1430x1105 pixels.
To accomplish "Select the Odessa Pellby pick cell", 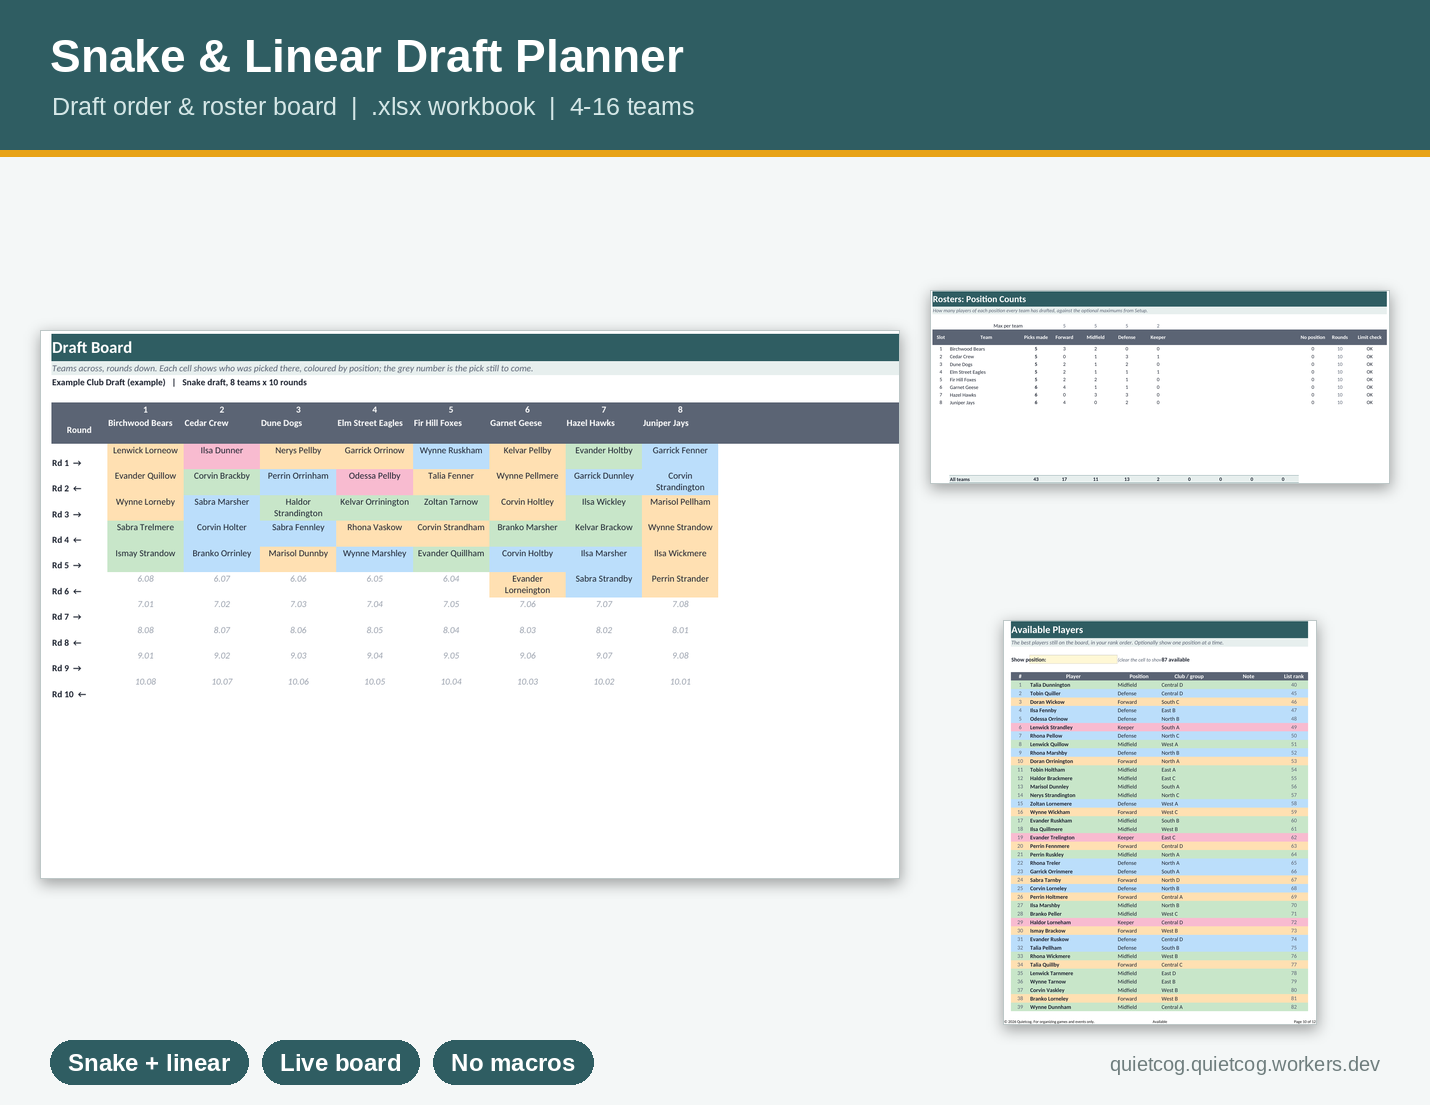I will [375, 482].
